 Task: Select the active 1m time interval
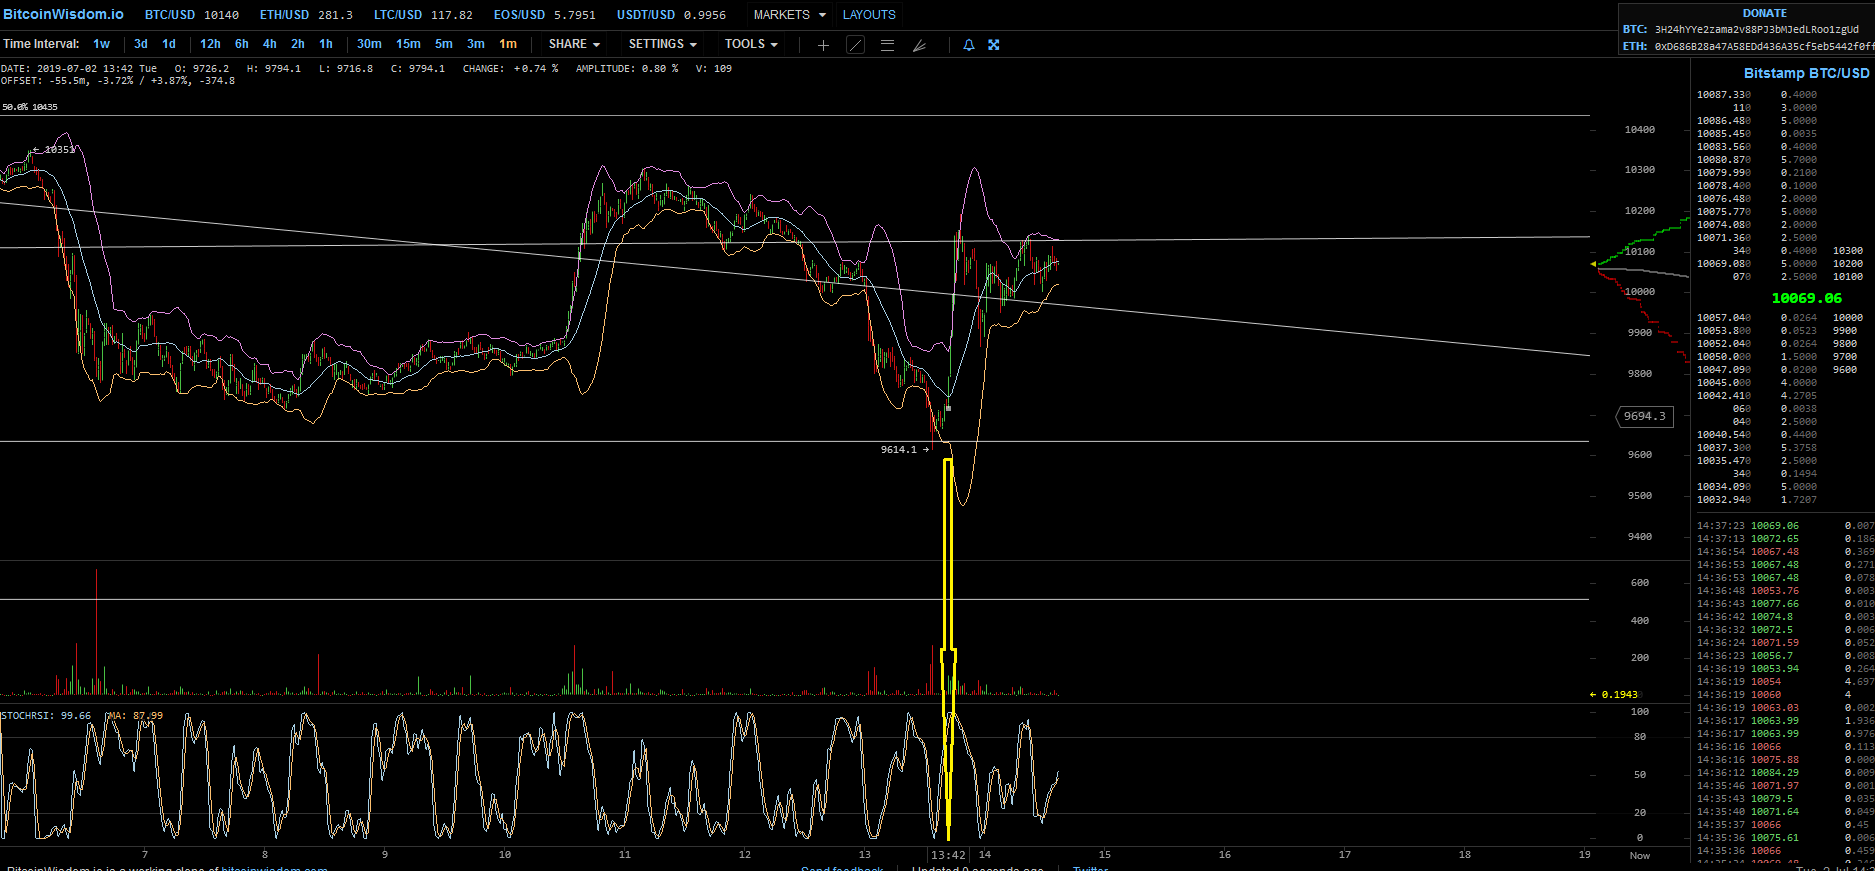(x=508, y=44)
